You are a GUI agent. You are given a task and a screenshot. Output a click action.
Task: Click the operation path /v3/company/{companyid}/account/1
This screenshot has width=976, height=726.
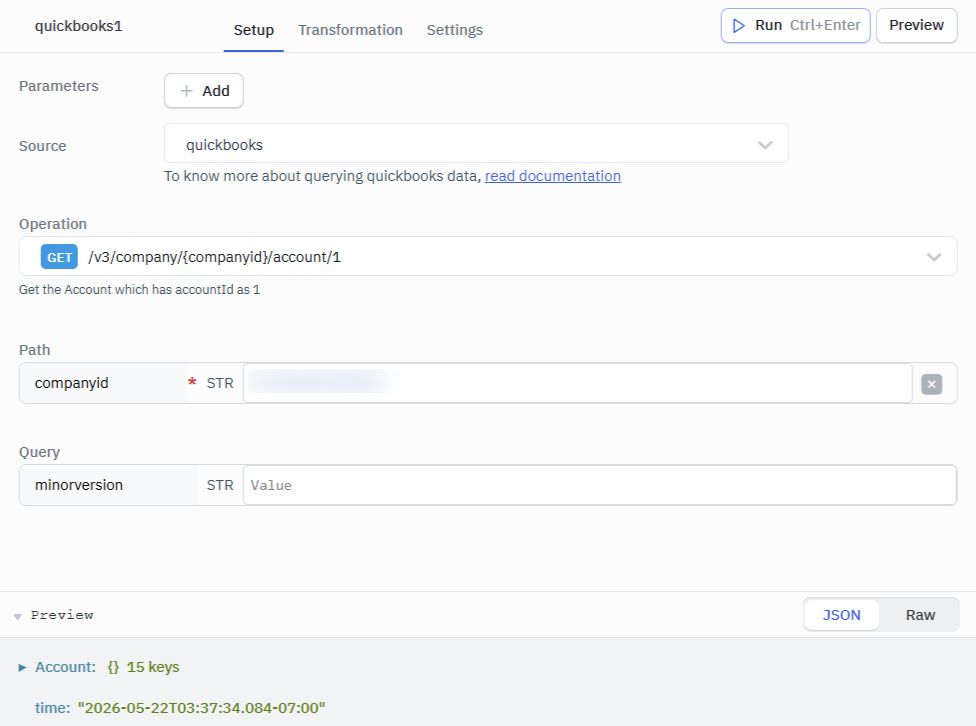pos(214,257)
